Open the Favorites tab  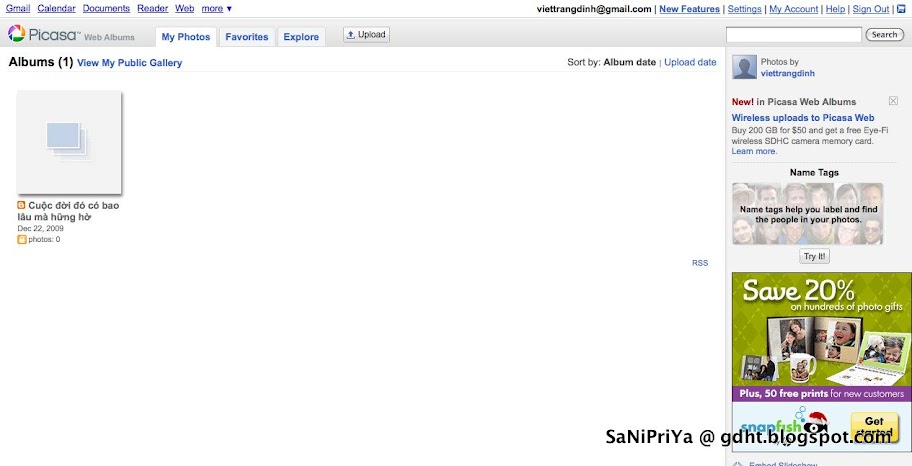click(x=247, y=37)
